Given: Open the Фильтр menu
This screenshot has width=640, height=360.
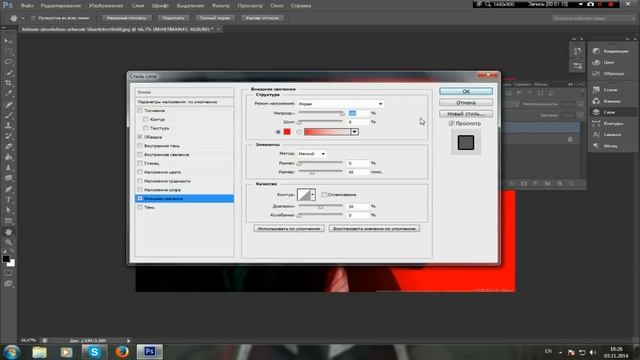Looking at the screenshot, I should (x=221, y=6).
